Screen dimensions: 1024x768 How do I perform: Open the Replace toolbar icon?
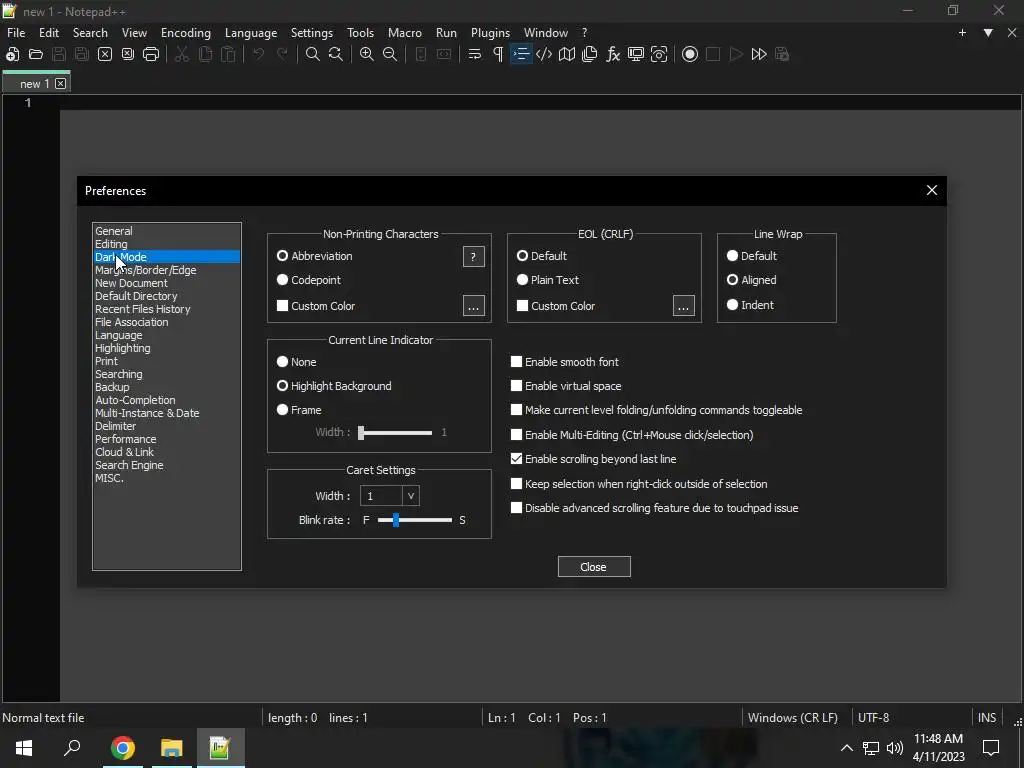pyautogui.click(x=336, y=54)
